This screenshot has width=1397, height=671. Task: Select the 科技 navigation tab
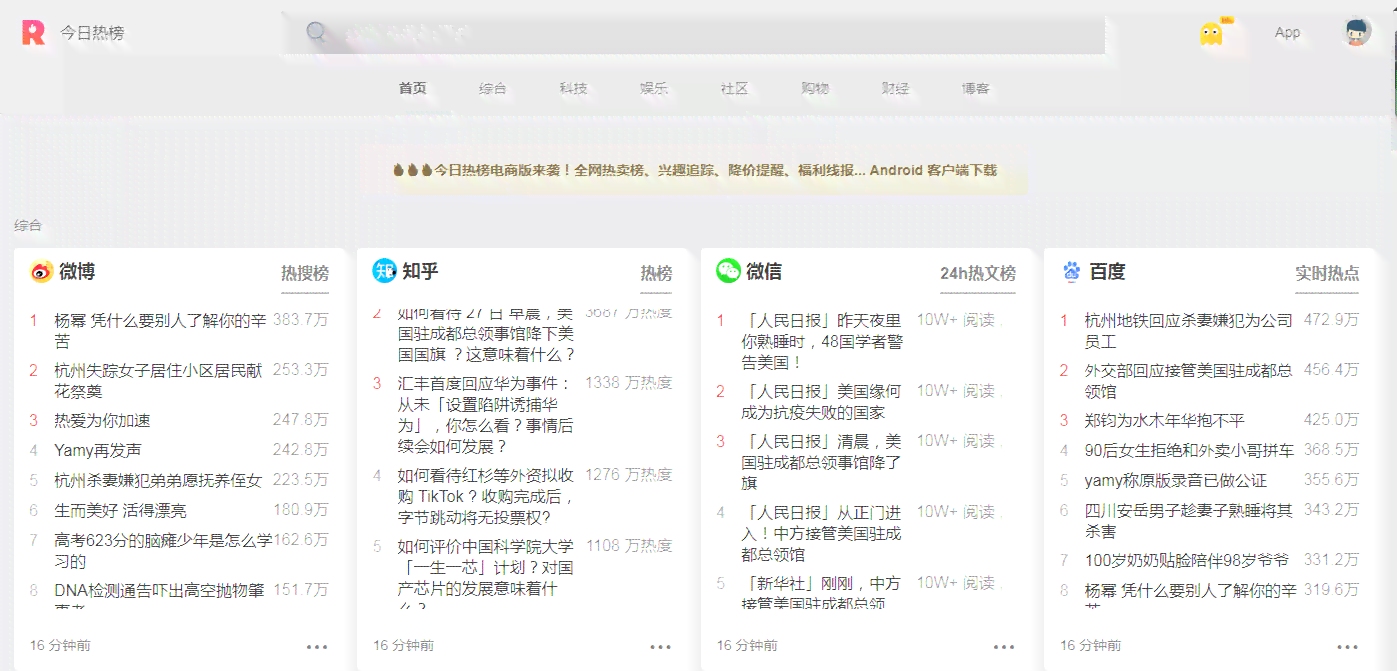(573, 88)
